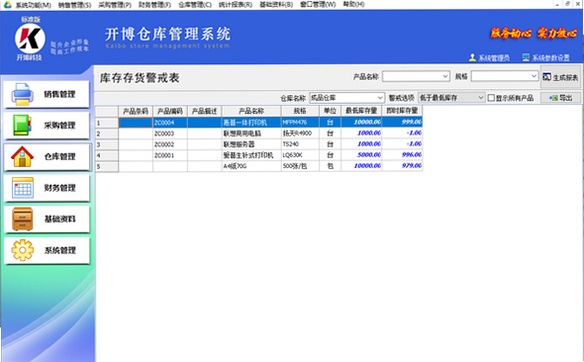Screen dimensions: 584x362
Task: Open the 销售管理(S) menu
Action: point(74,5)
